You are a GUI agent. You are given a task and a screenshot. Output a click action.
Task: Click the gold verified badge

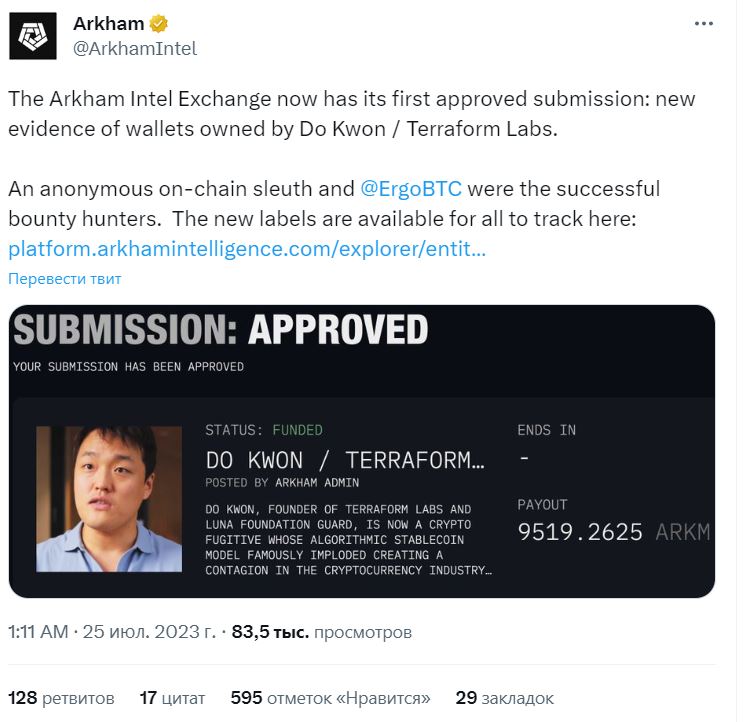[159, 23]
